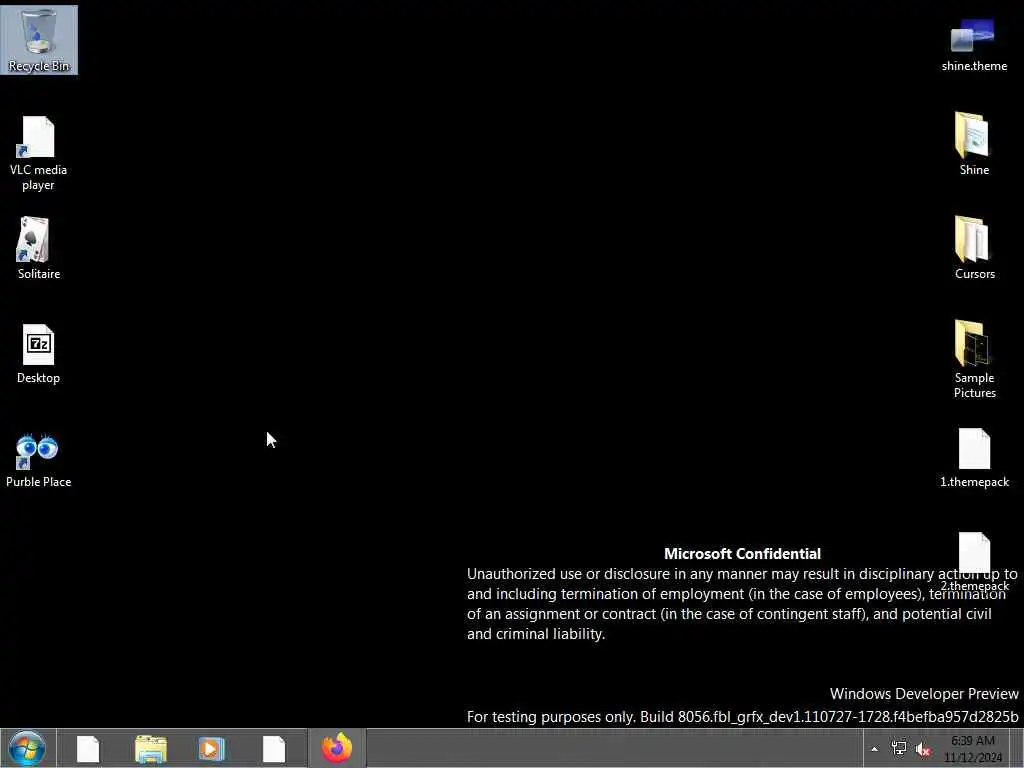
Task: Open the Windows Start orb
Action: (x=27, y=748)
